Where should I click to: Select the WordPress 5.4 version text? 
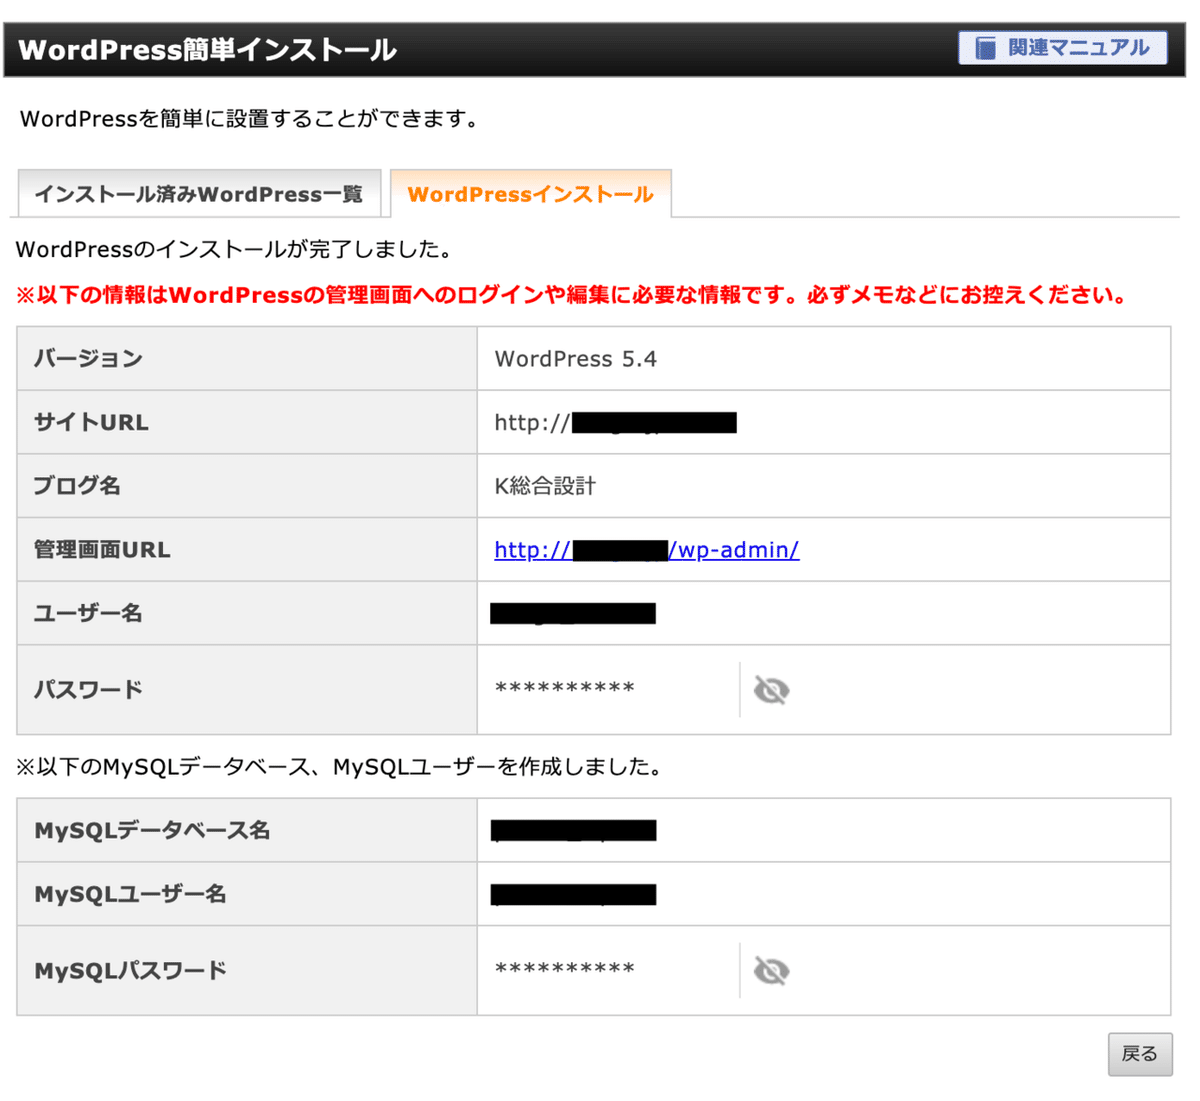[576, 359]
